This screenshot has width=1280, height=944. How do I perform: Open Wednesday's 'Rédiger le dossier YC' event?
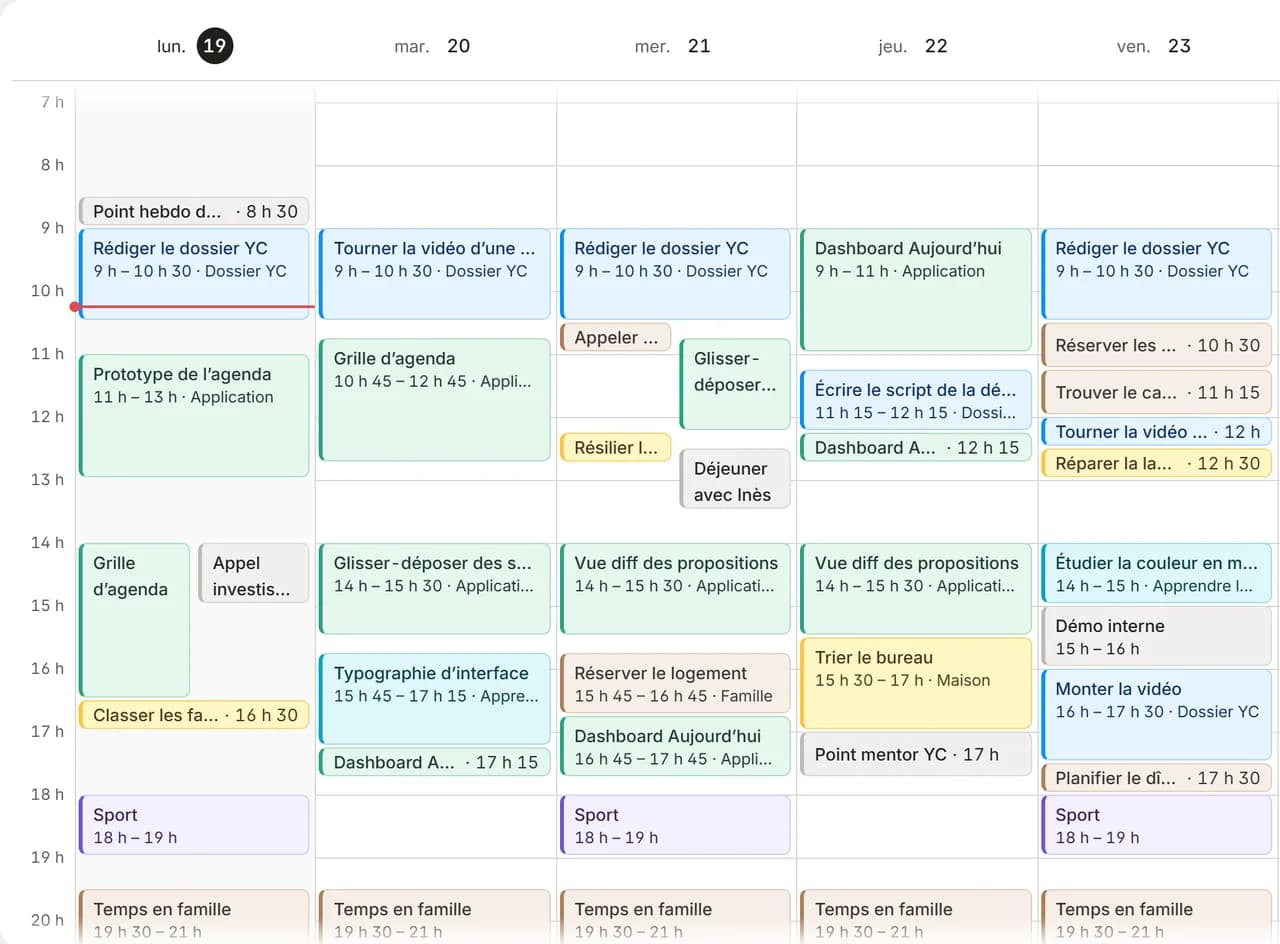click(675, 274)
